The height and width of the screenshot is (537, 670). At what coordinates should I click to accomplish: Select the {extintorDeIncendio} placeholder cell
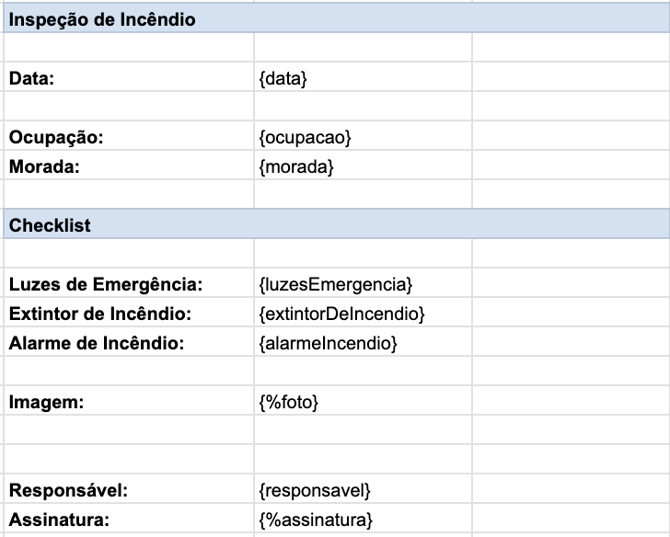[x=342, y=314]
